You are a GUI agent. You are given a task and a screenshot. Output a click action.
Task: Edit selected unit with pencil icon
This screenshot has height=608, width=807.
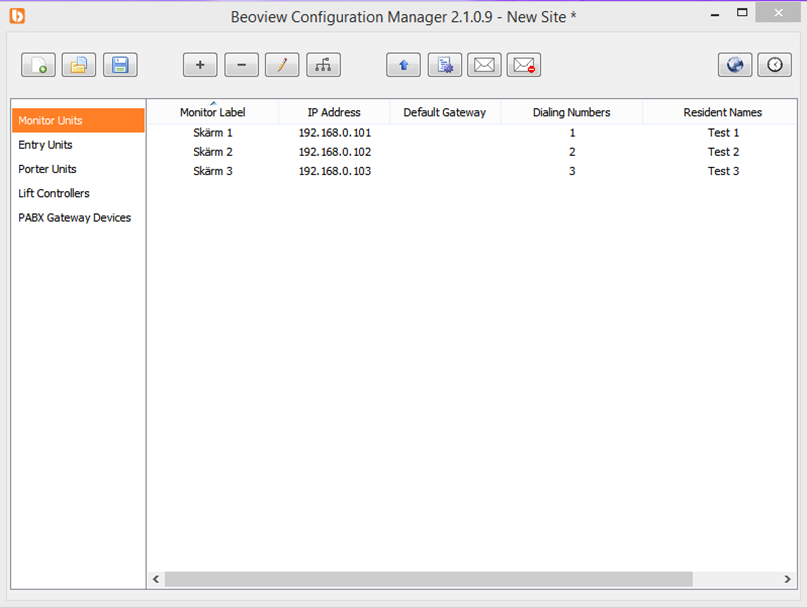click(x=282, y=65)
